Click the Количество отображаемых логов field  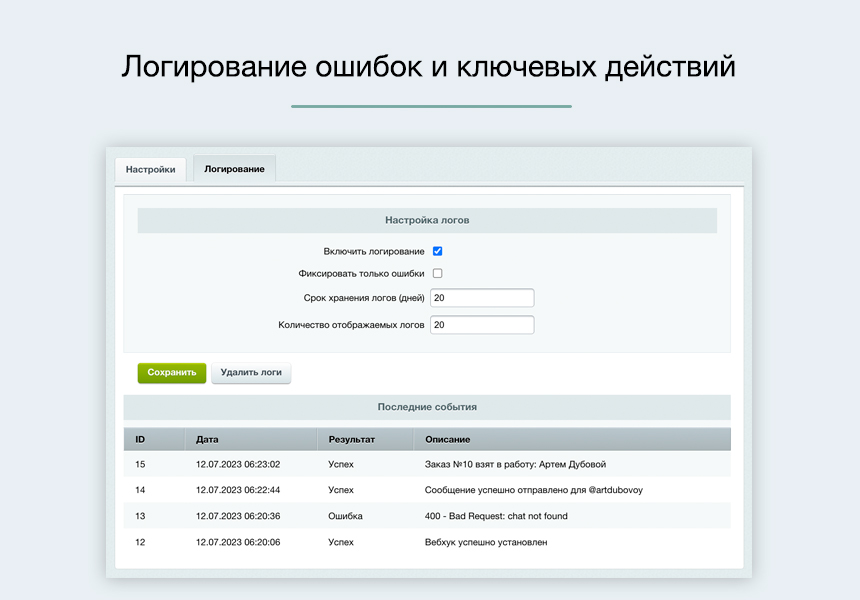pos(482,324)
